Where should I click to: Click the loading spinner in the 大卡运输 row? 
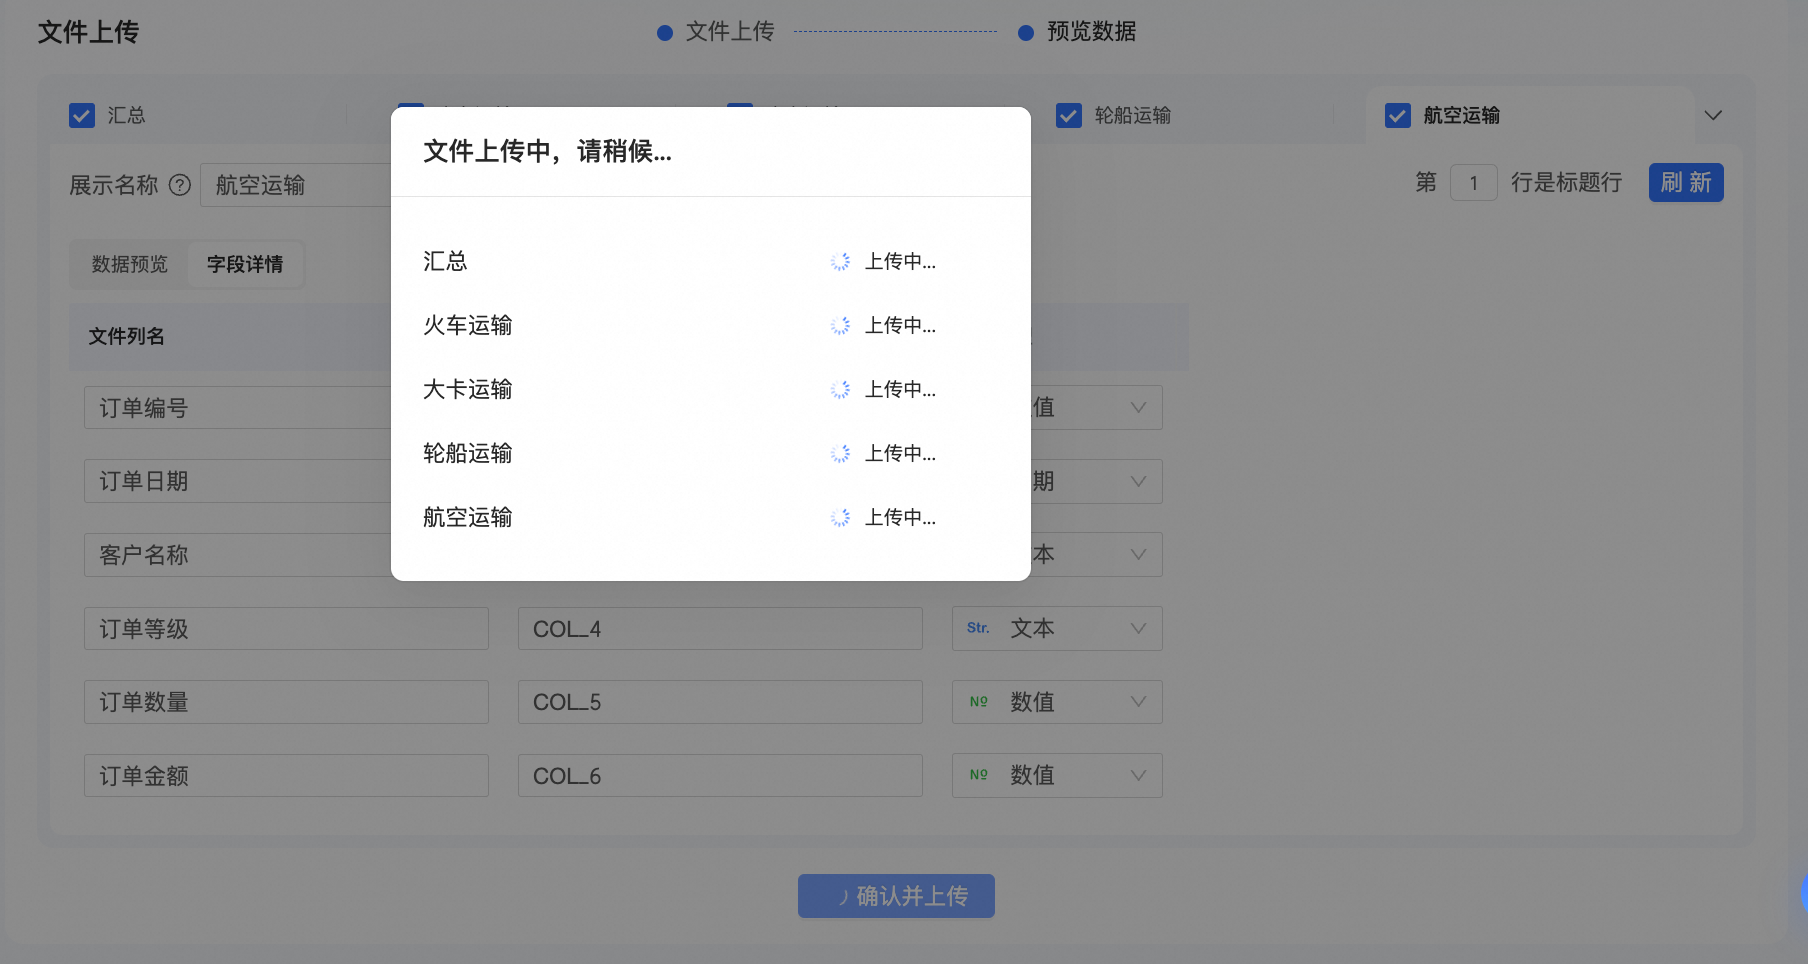840,390
